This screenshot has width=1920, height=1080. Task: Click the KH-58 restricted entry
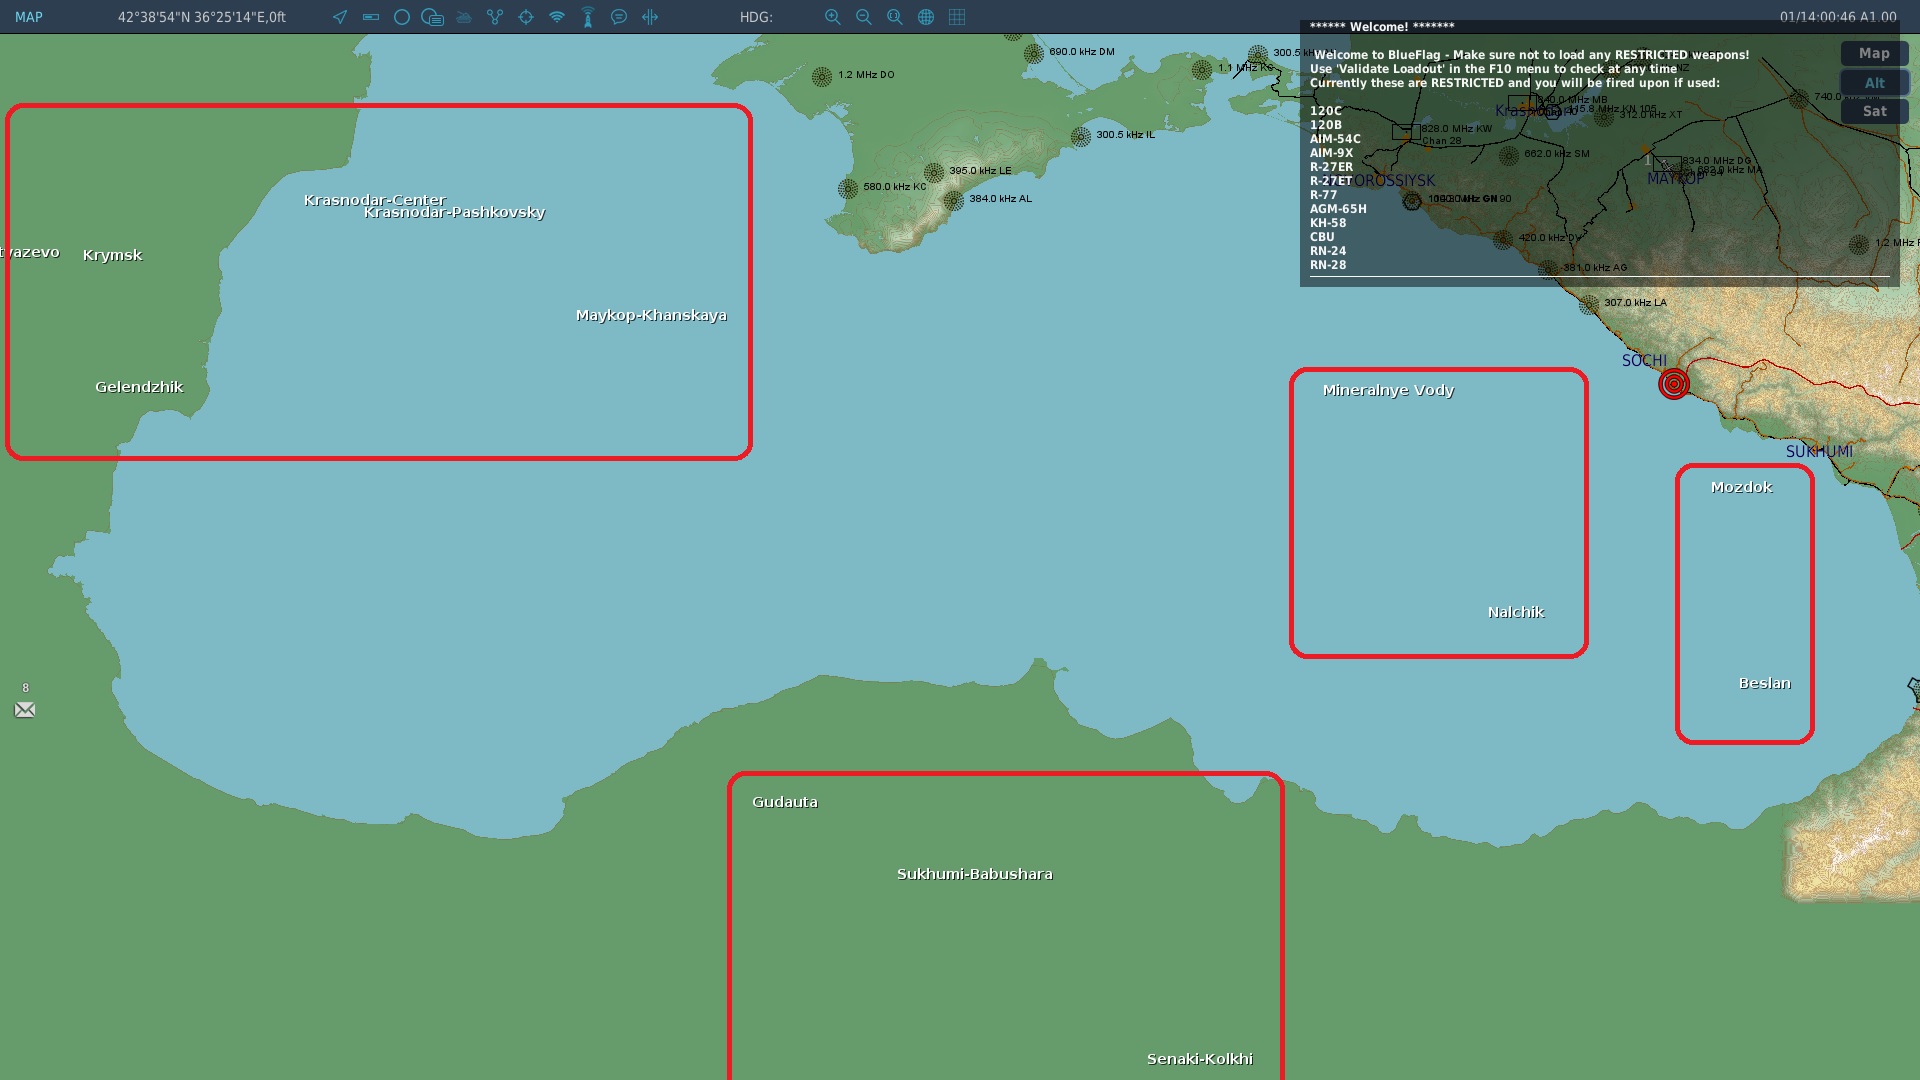(x=1328, y=223)
